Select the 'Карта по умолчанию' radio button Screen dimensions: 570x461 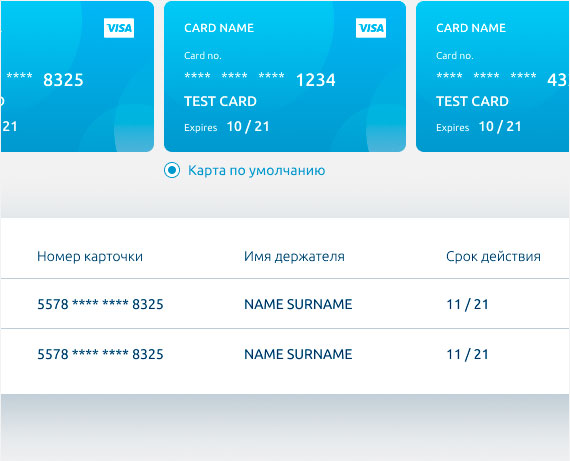click(172, 170)
